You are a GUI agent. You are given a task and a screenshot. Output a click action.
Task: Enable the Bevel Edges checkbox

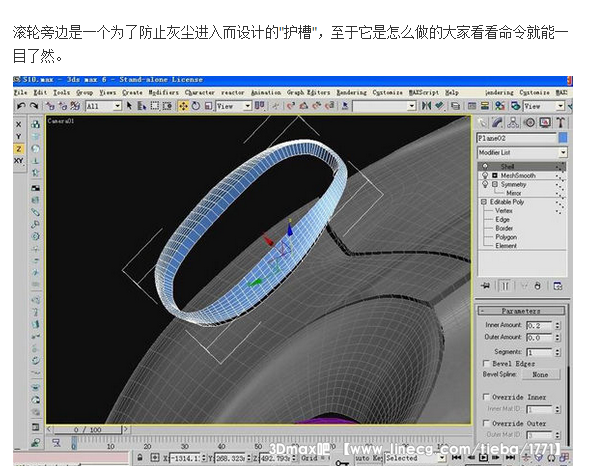[486, 363]
